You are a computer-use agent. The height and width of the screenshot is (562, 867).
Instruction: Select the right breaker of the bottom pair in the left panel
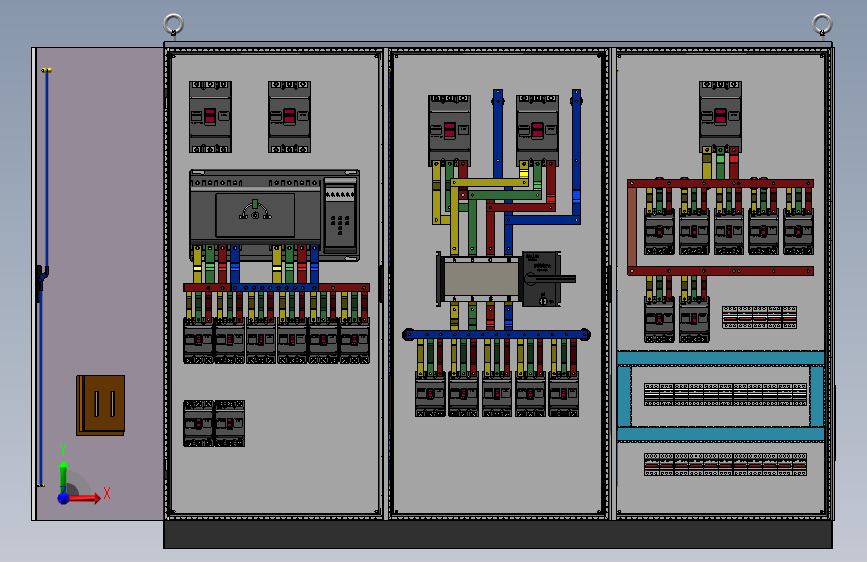[x=229, y=423]
